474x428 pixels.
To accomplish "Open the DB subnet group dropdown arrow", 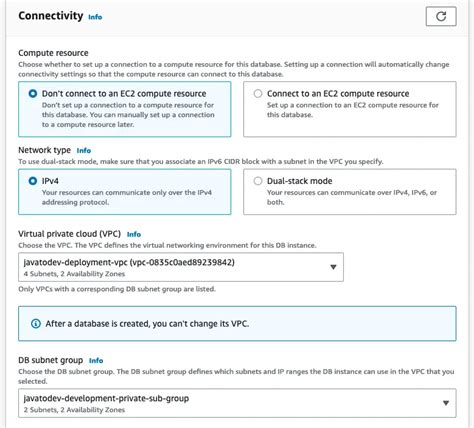I will (446, 403).
